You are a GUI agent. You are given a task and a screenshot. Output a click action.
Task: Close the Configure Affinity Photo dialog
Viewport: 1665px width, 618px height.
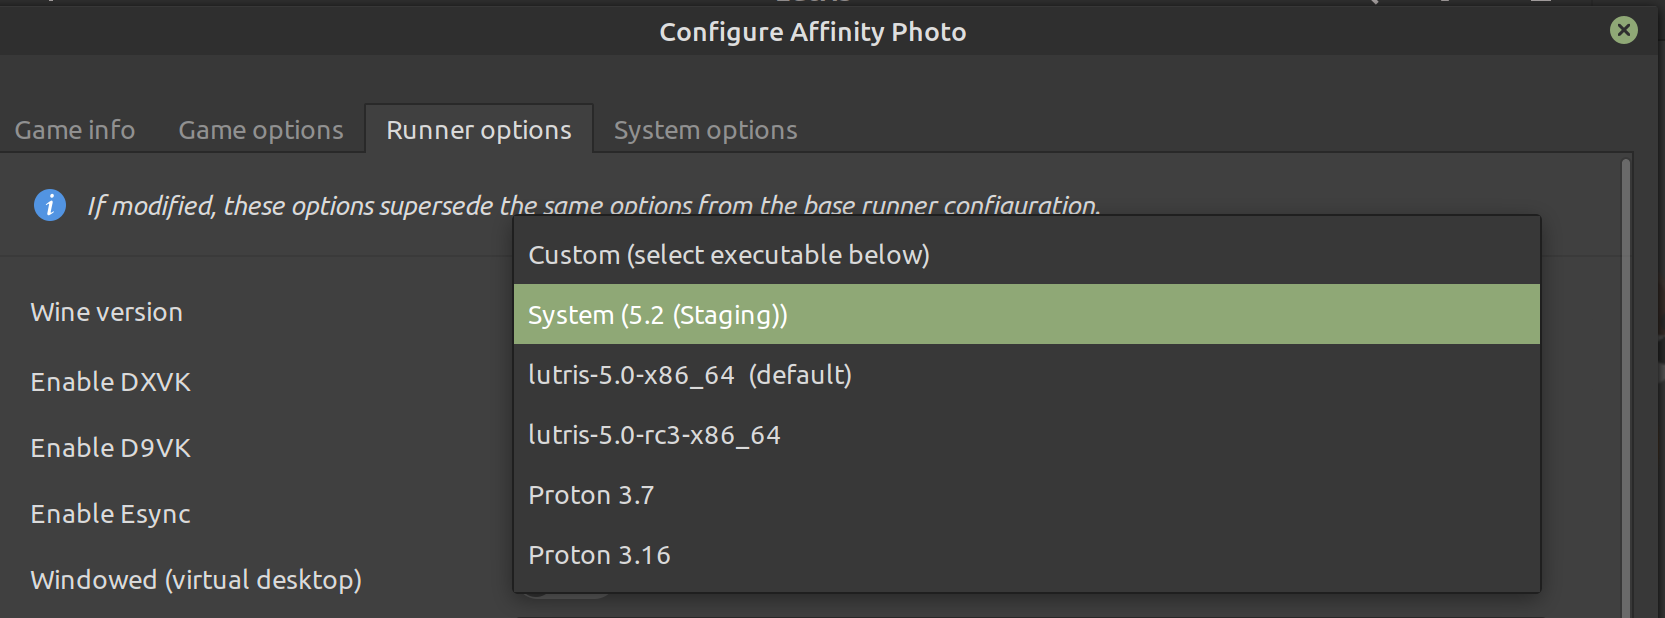(x=1624, y=30)
